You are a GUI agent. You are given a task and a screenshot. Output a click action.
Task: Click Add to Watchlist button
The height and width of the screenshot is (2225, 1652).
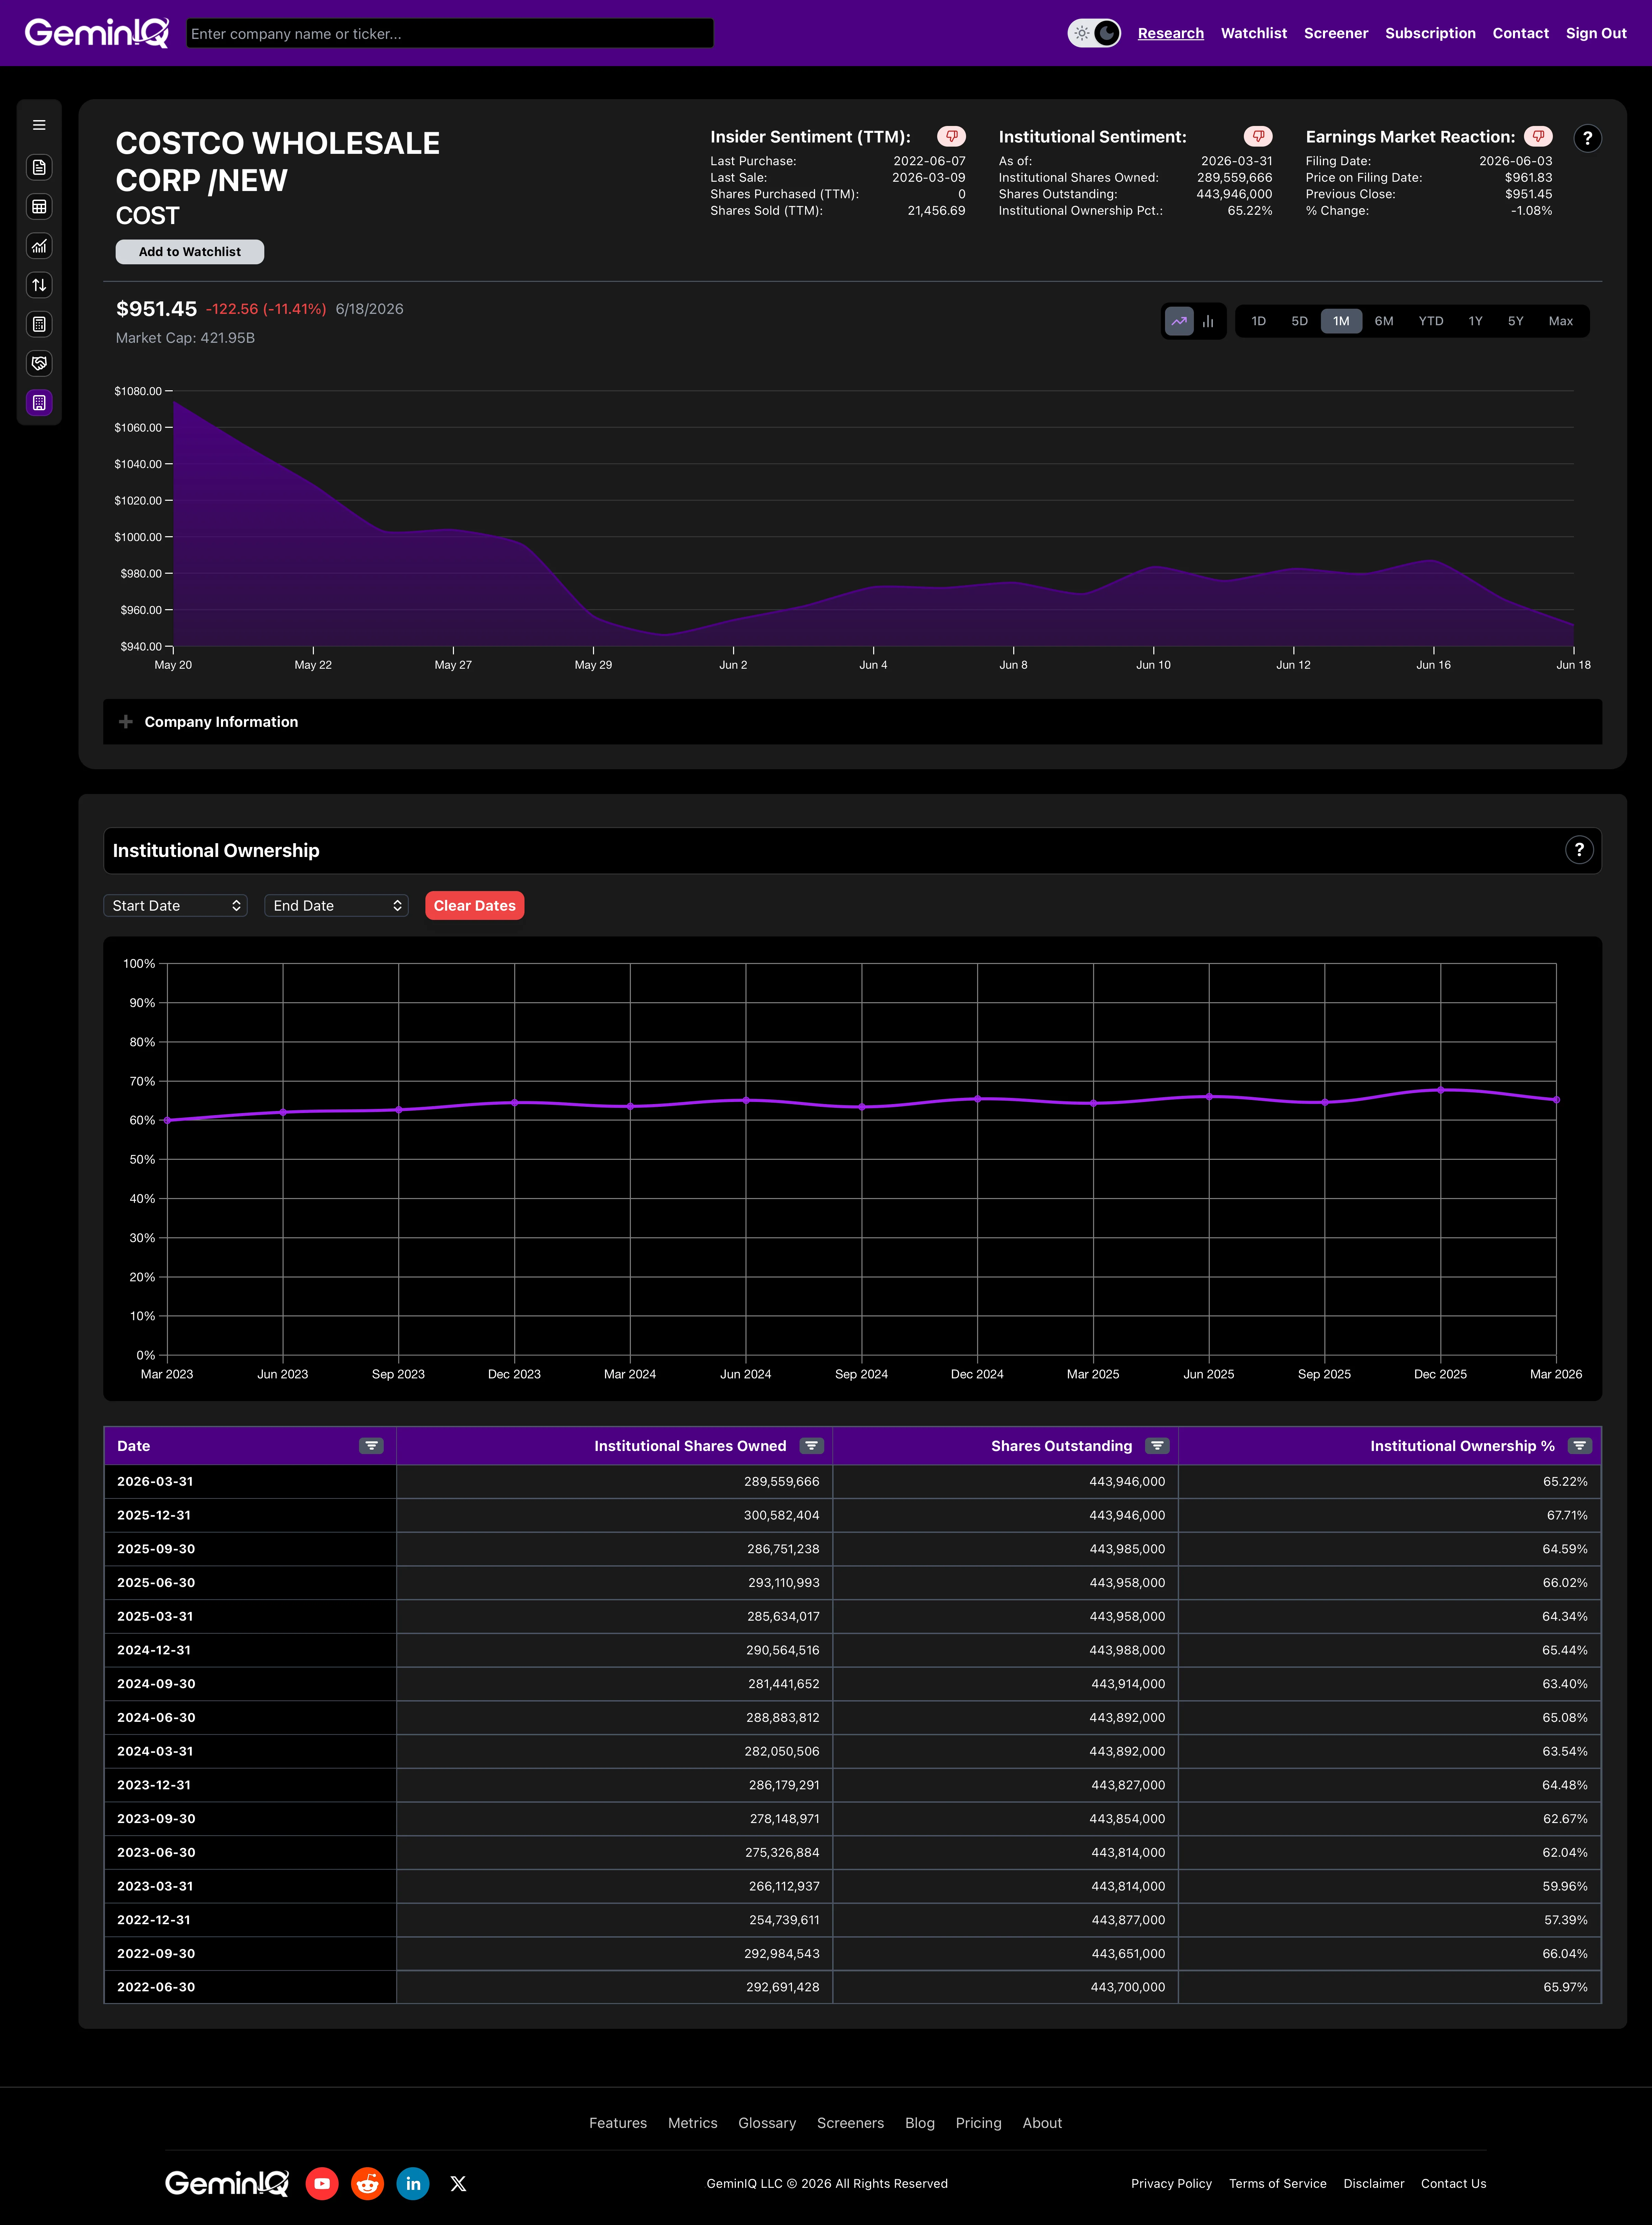[x=190, y=252]
